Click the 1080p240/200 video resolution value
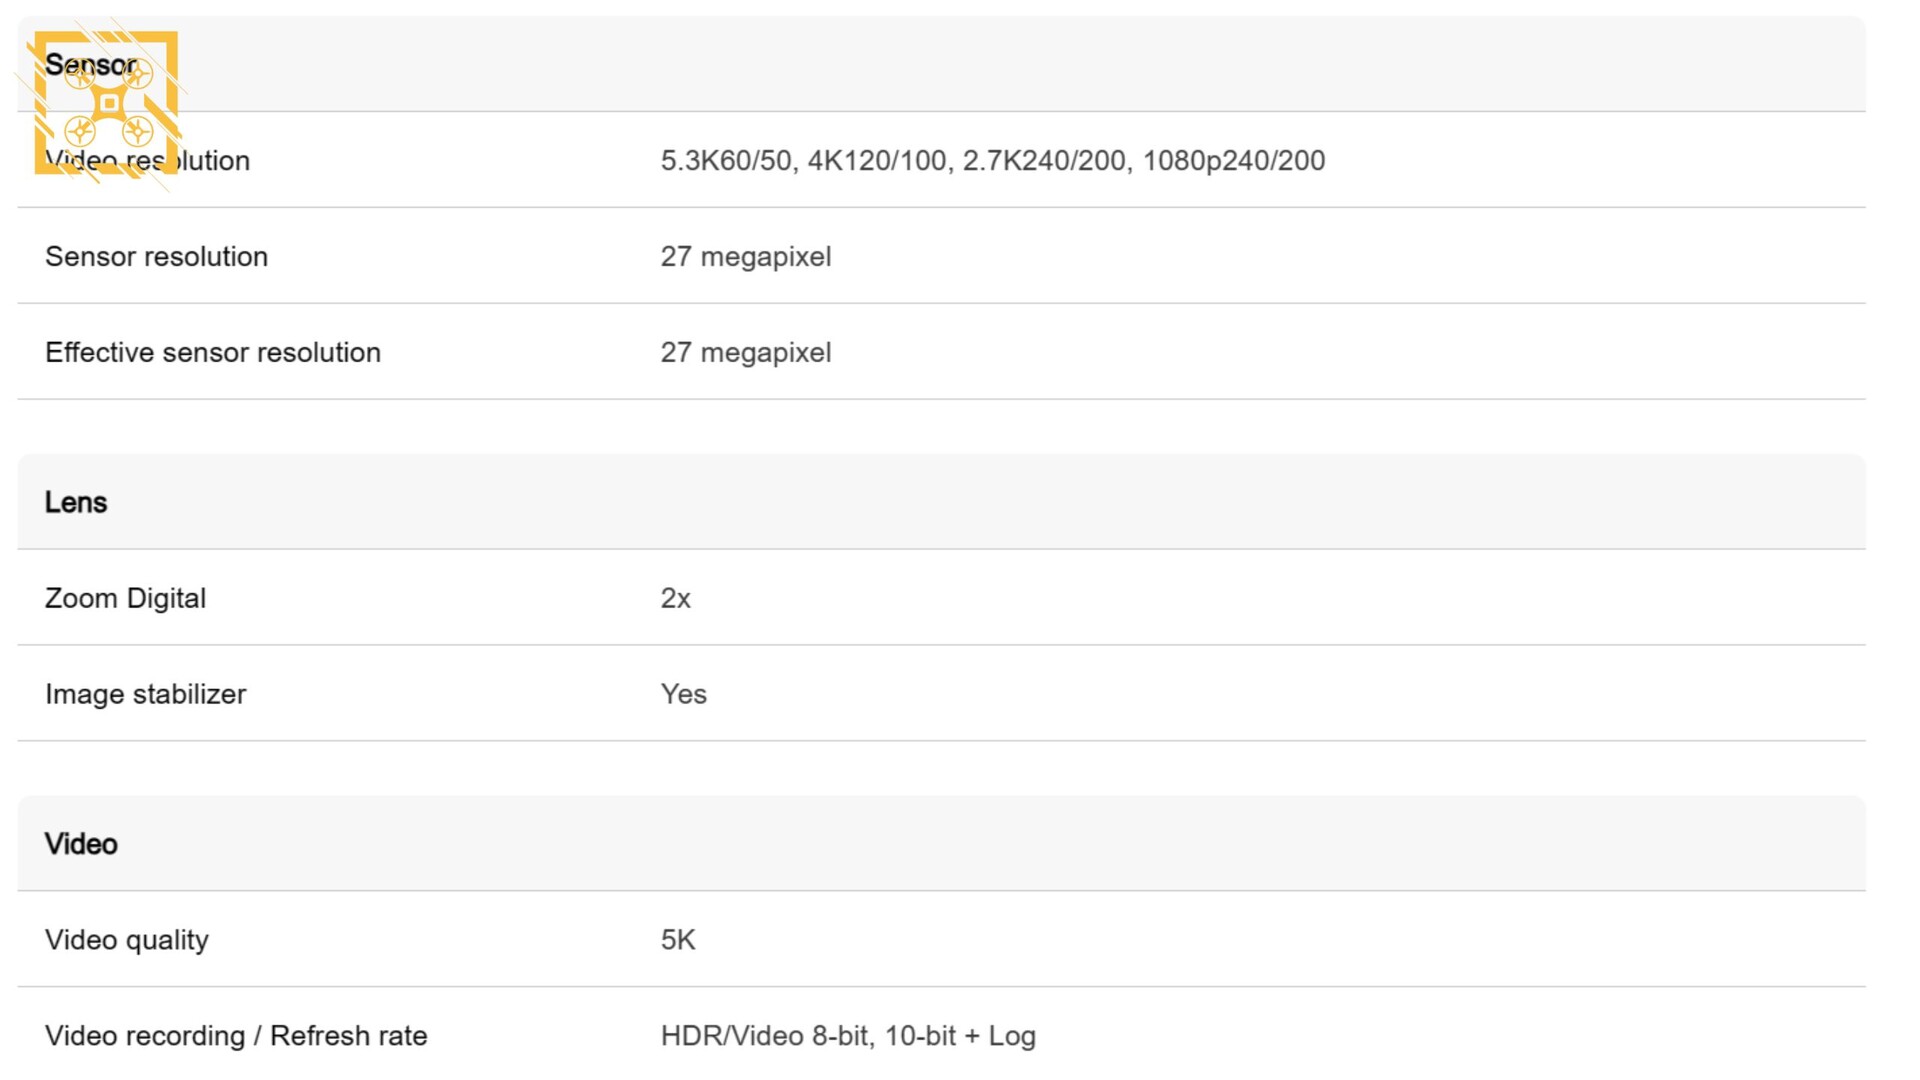This screenshot has height=1080, width=1920. coord(1233,161)
